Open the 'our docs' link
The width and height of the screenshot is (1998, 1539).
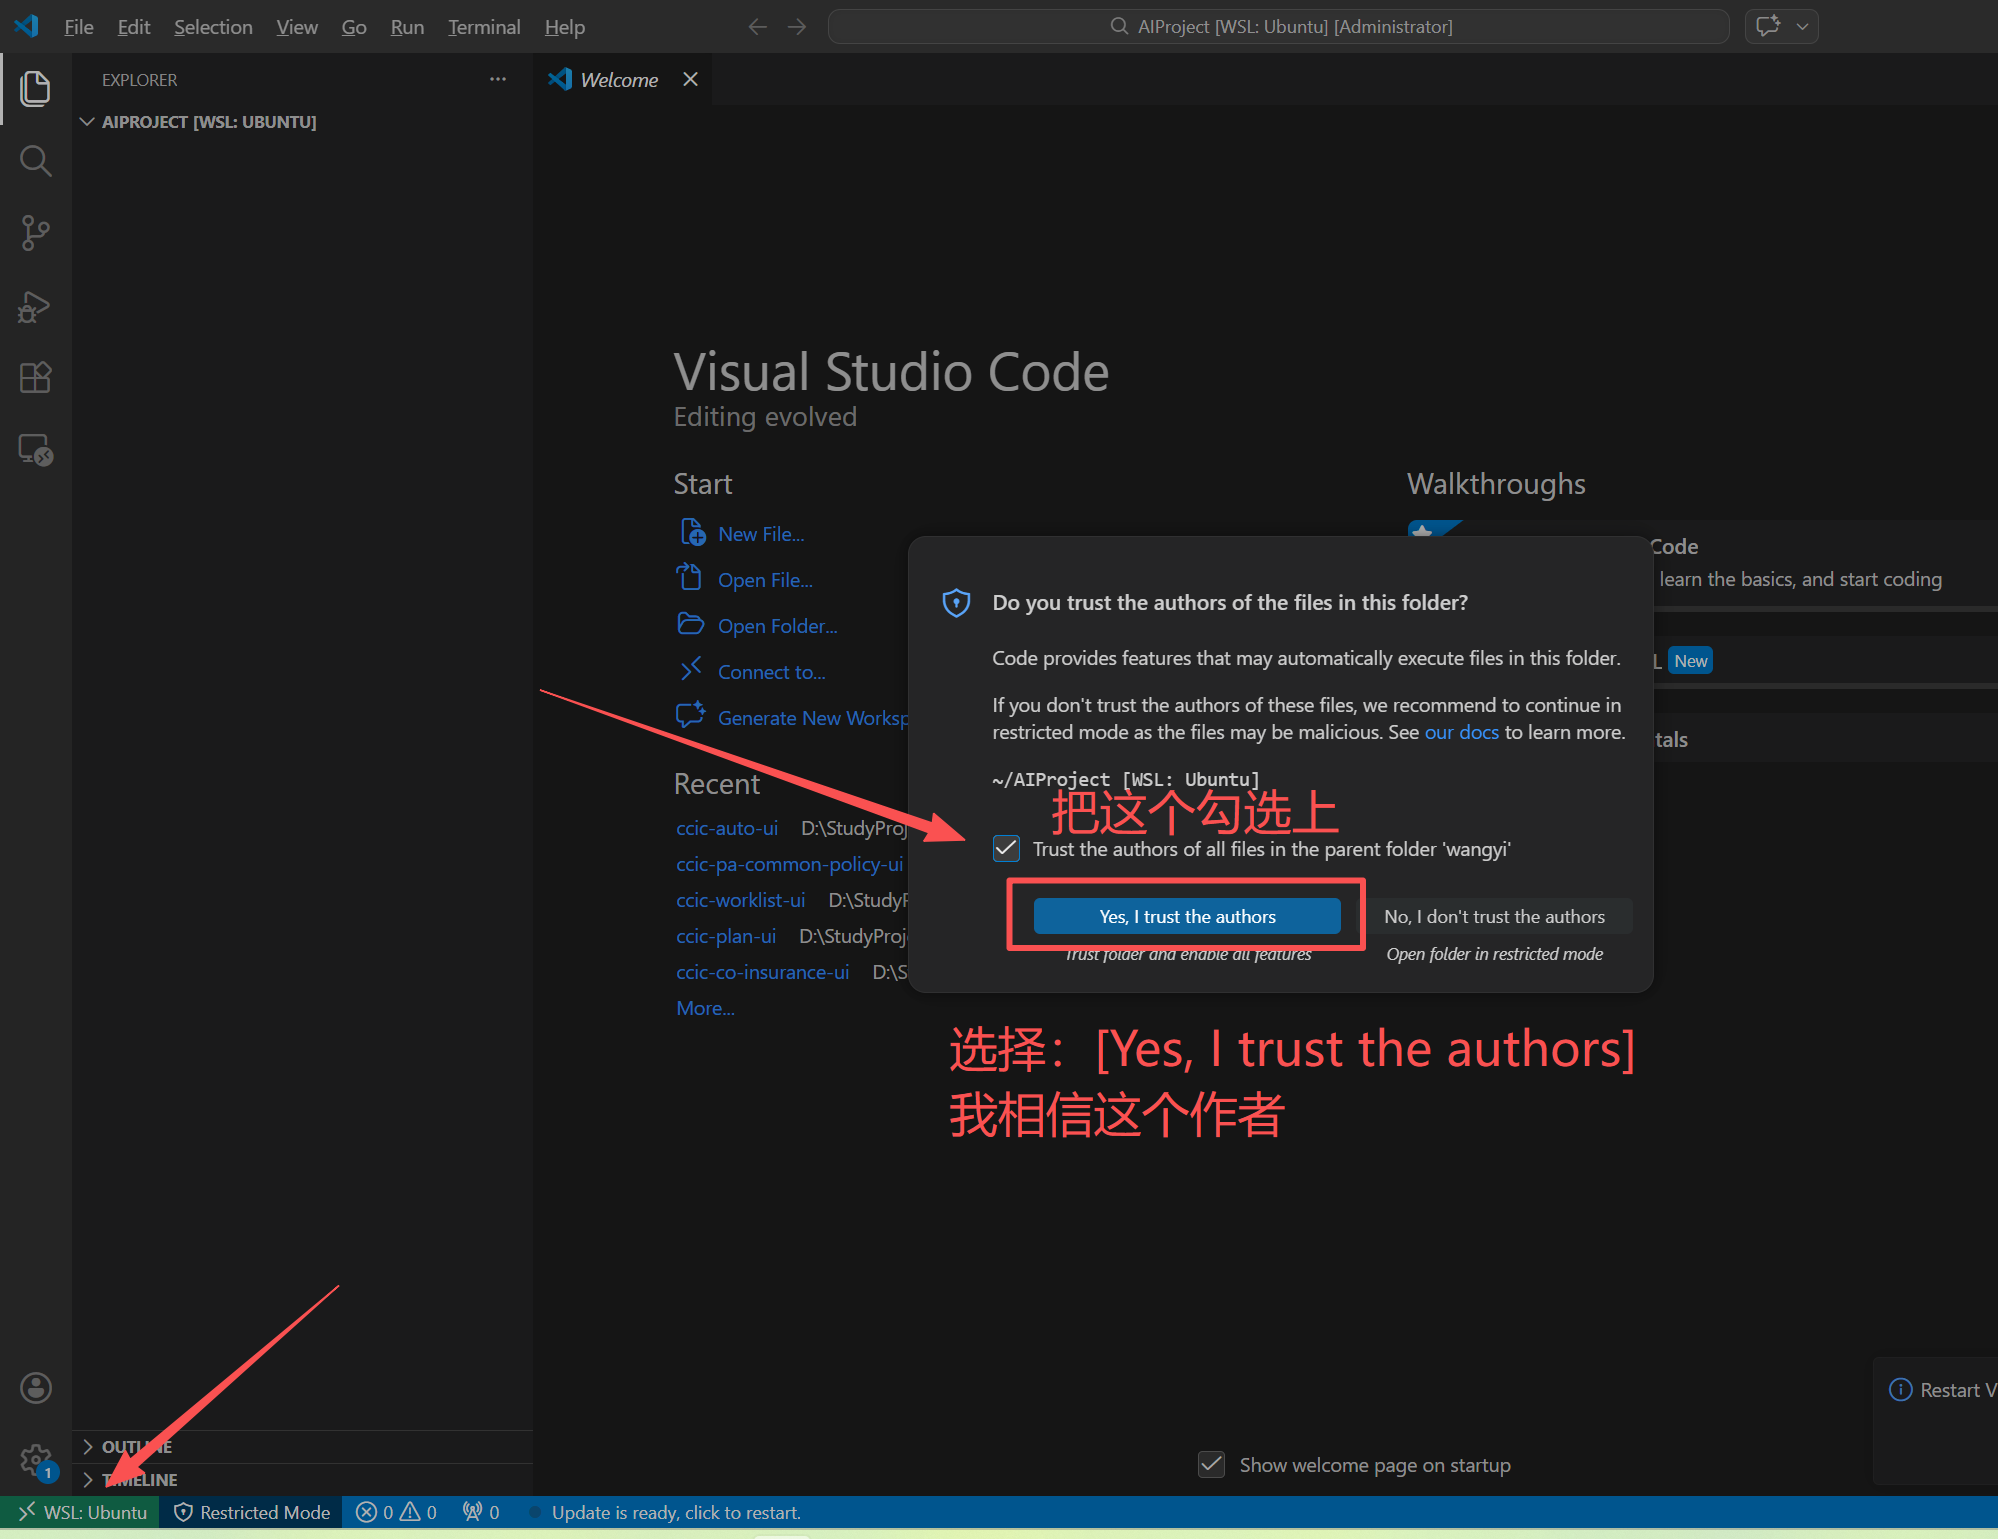[x=1461, y=732]
